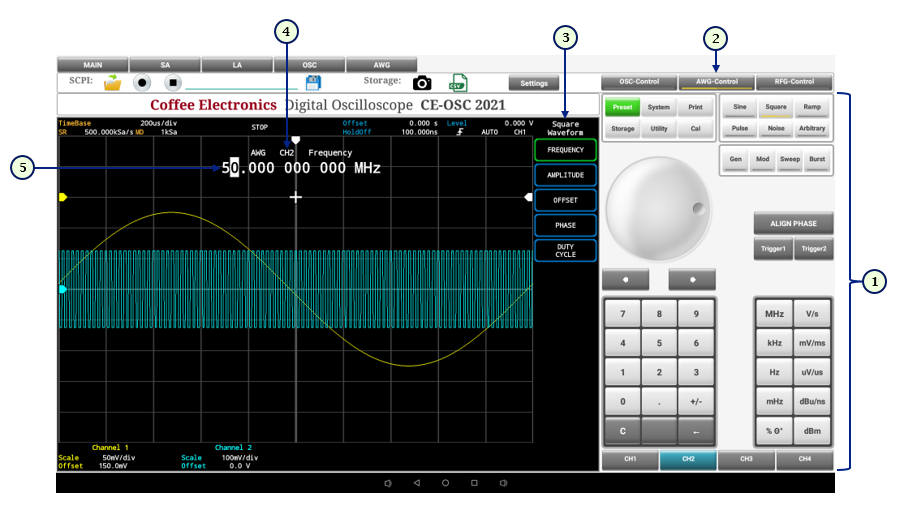Click the floppy disk save icon

(x=313, y=83)
